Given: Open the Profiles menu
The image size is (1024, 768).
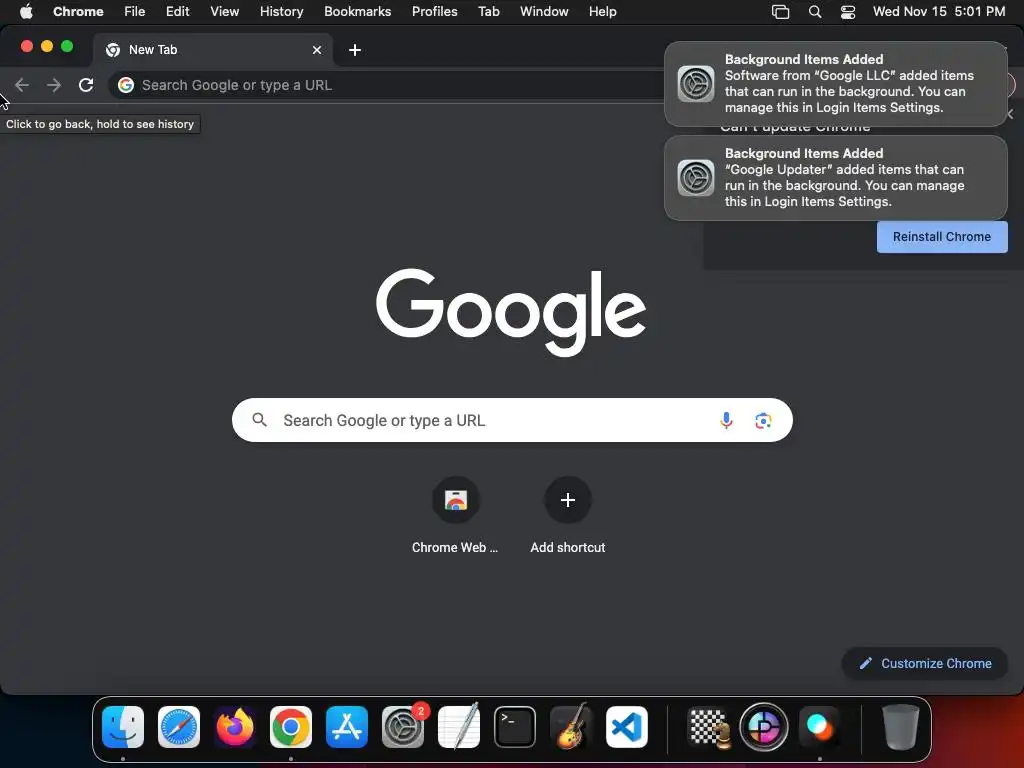Looking at the screenshot, I should click(435, 11).
